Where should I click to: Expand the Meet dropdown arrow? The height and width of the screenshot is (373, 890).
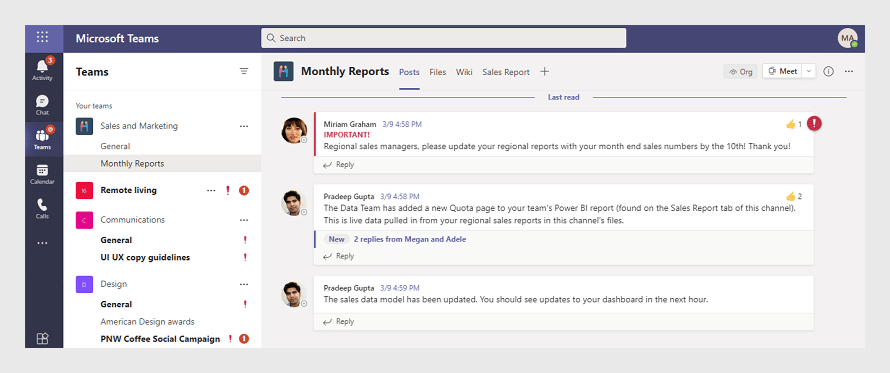pos(809,72)
